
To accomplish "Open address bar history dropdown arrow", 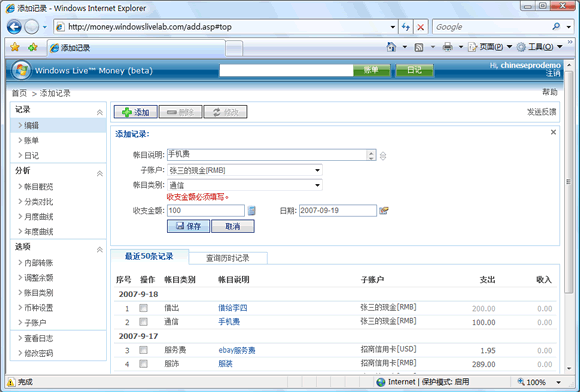I will [x=392, y=27].
